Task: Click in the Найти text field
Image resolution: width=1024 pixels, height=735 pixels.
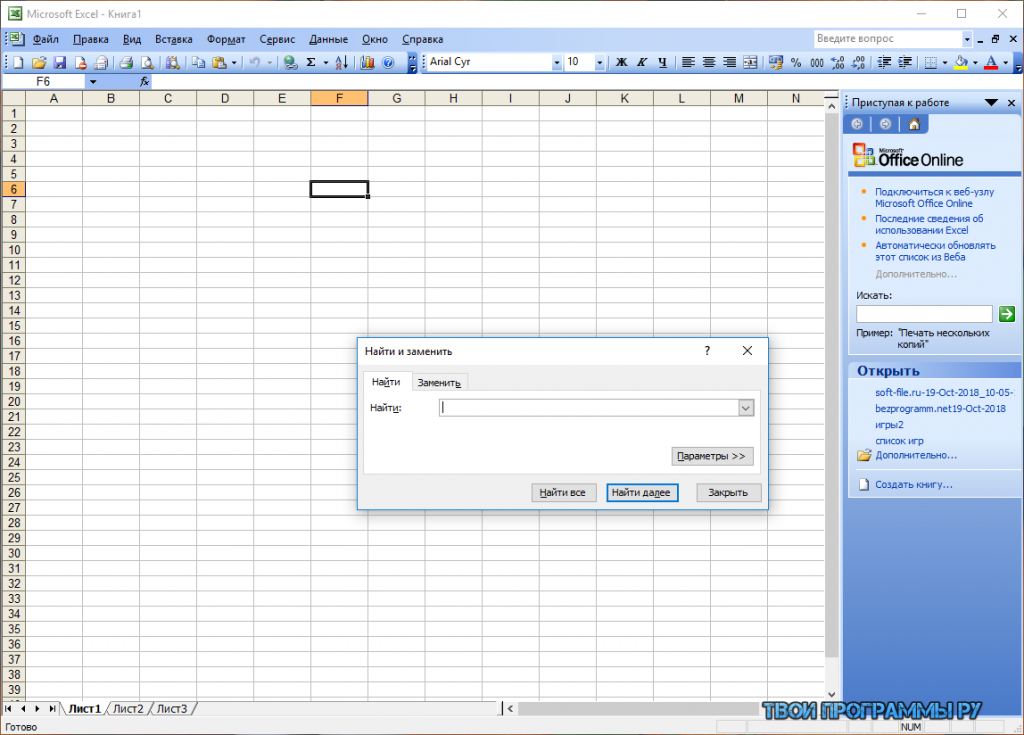Action: [589, 408]
